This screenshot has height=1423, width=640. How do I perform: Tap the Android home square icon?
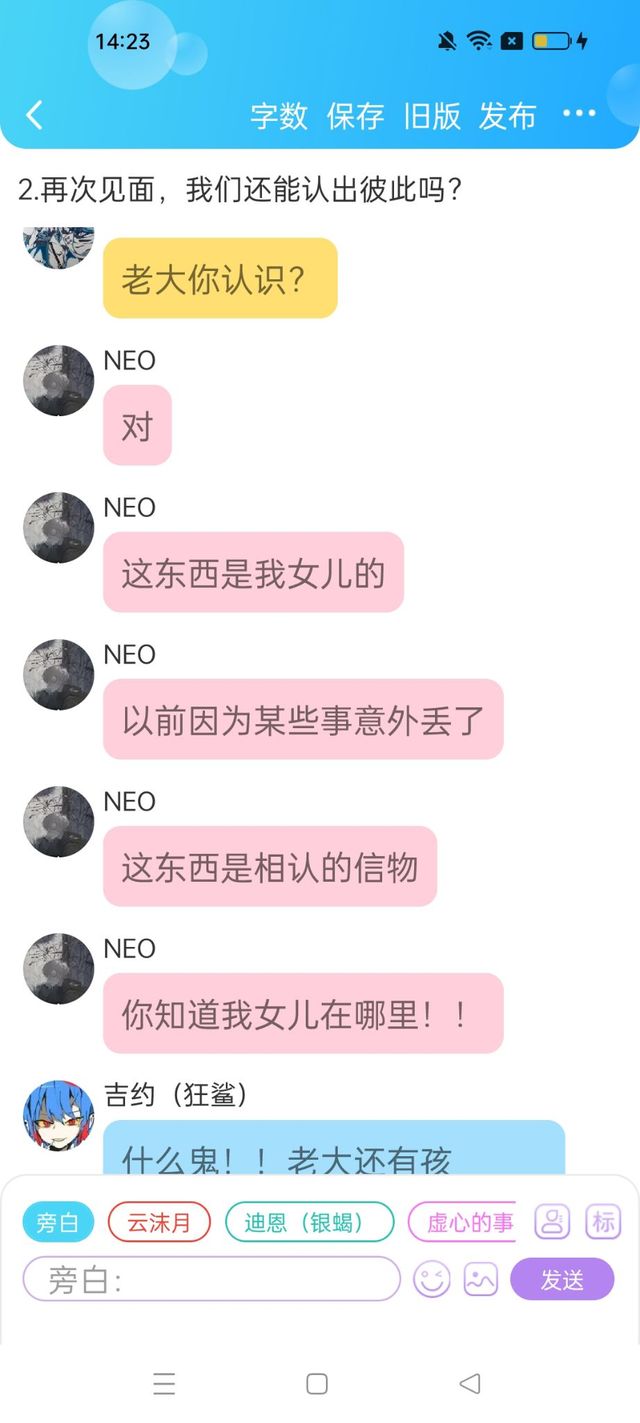[317, 1384]
